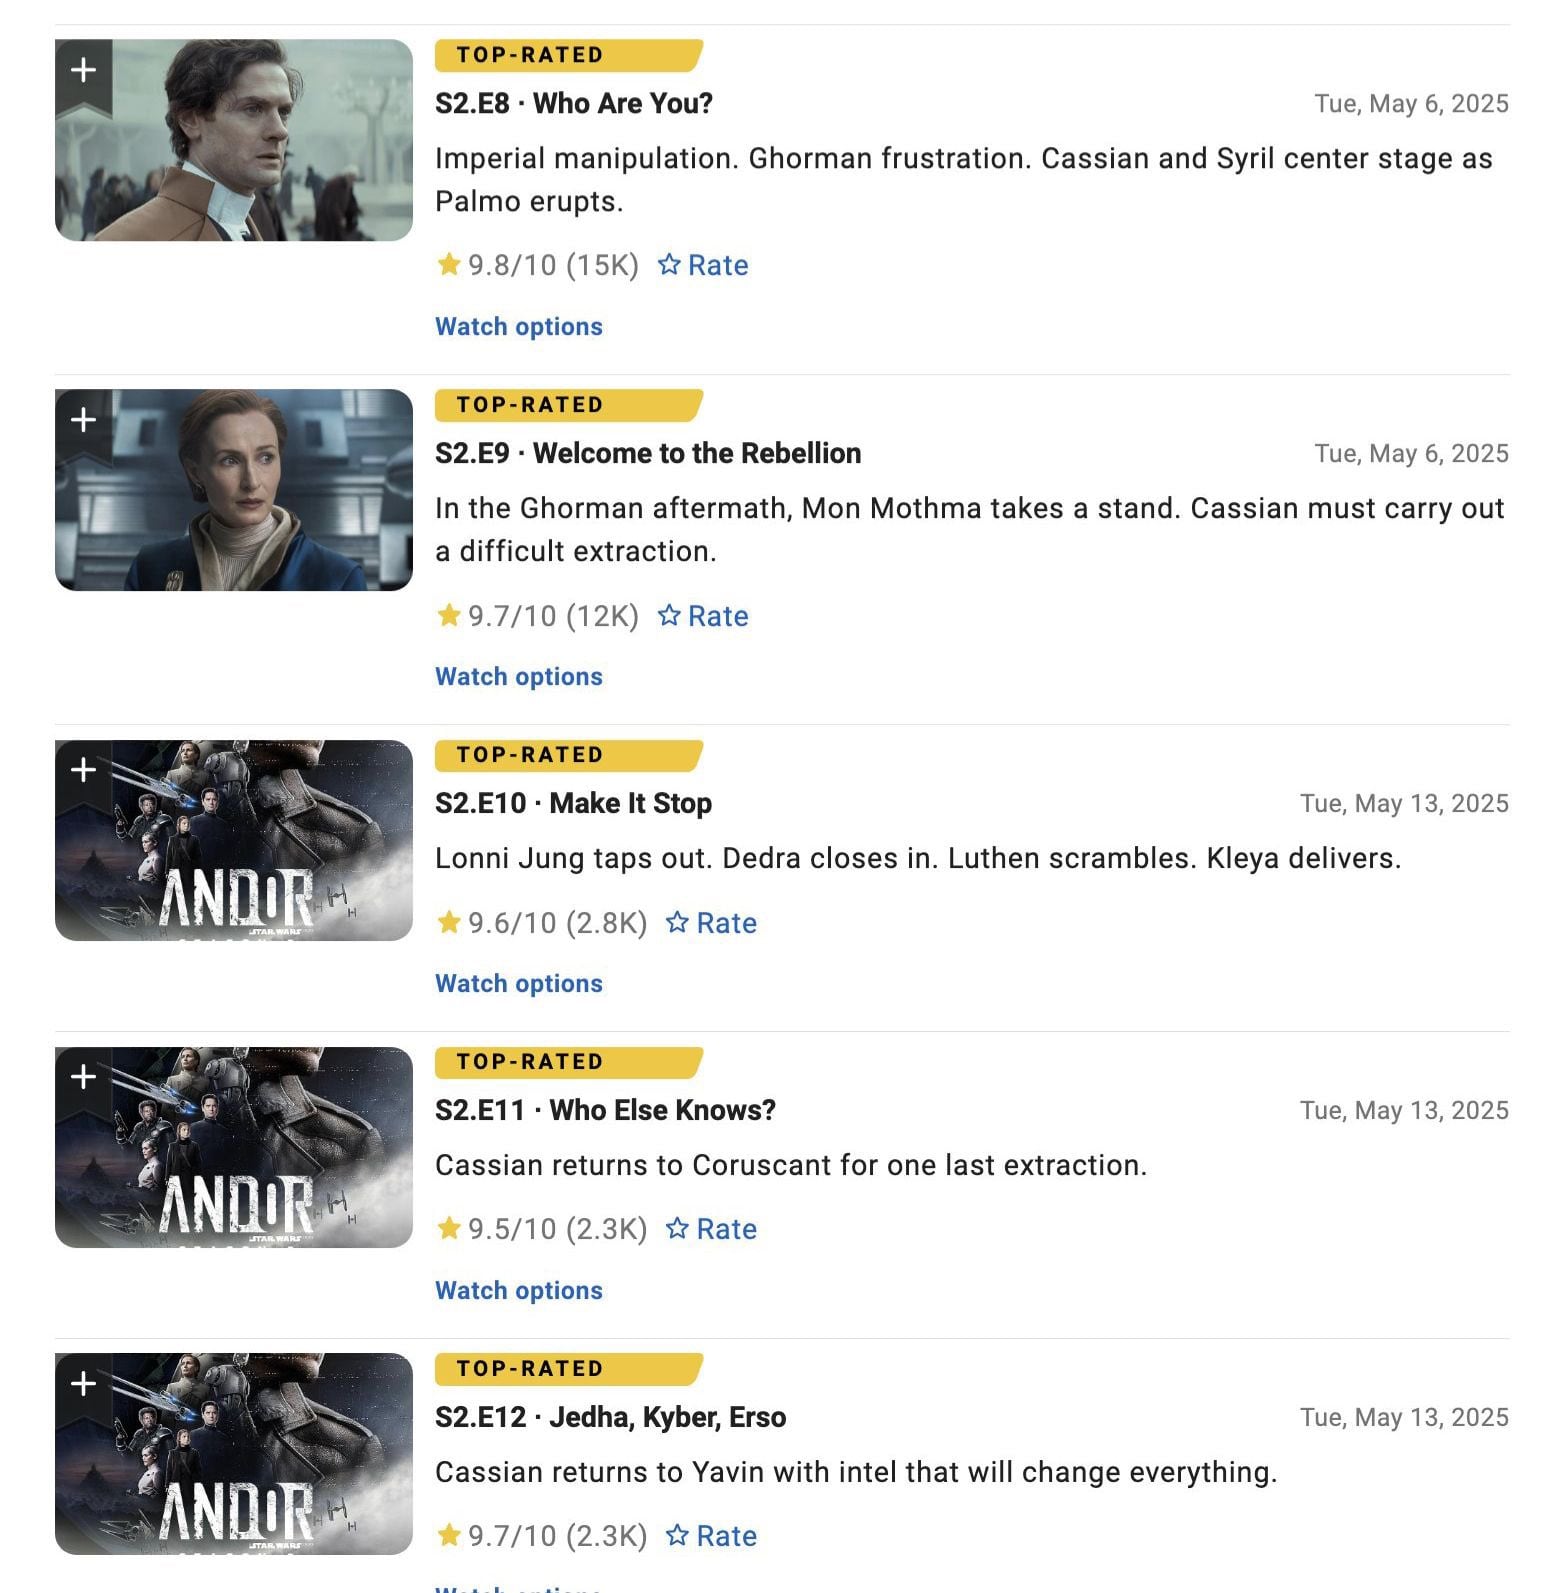Screen dimensions: 1554x1593
Task: Open the 'S2.E8 · Who Are You?' title
Action: (574, 104)
